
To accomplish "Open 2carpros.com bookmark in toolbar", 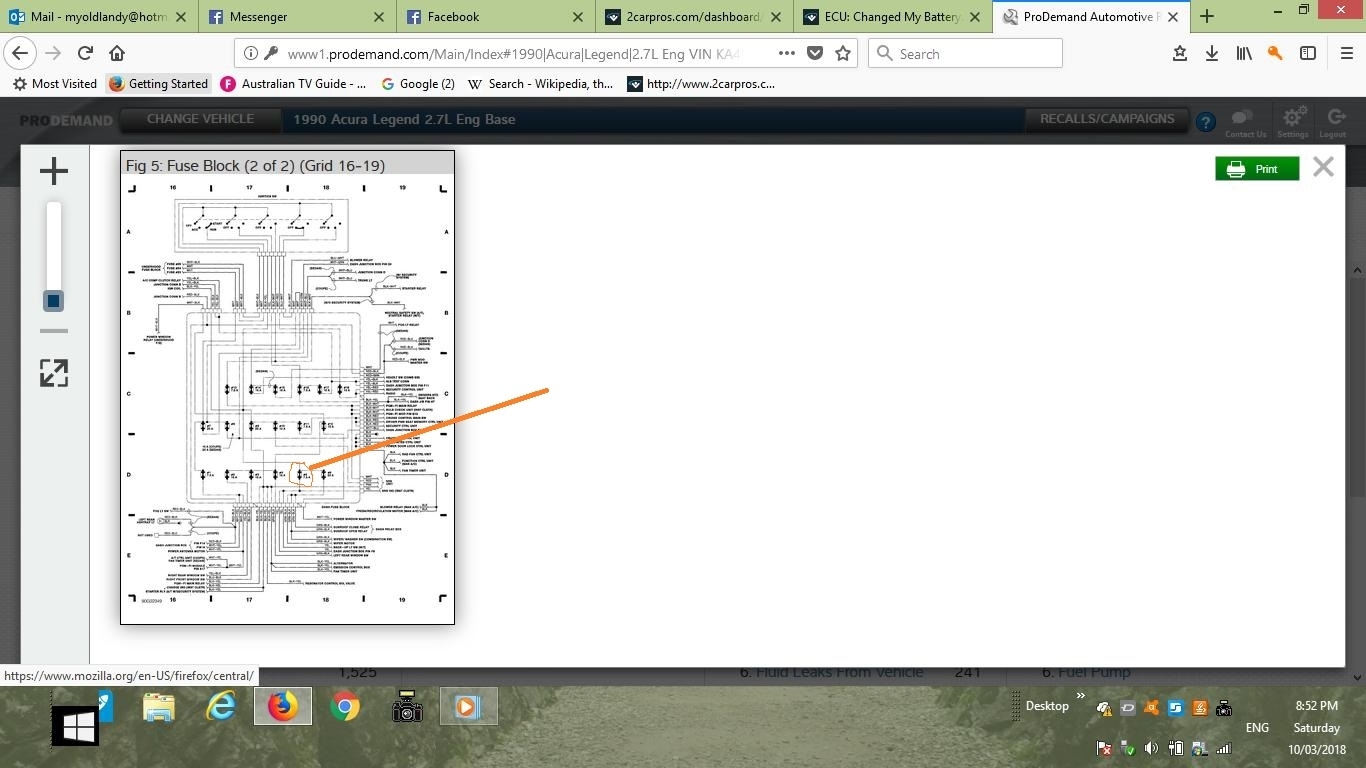I will 701,84.
